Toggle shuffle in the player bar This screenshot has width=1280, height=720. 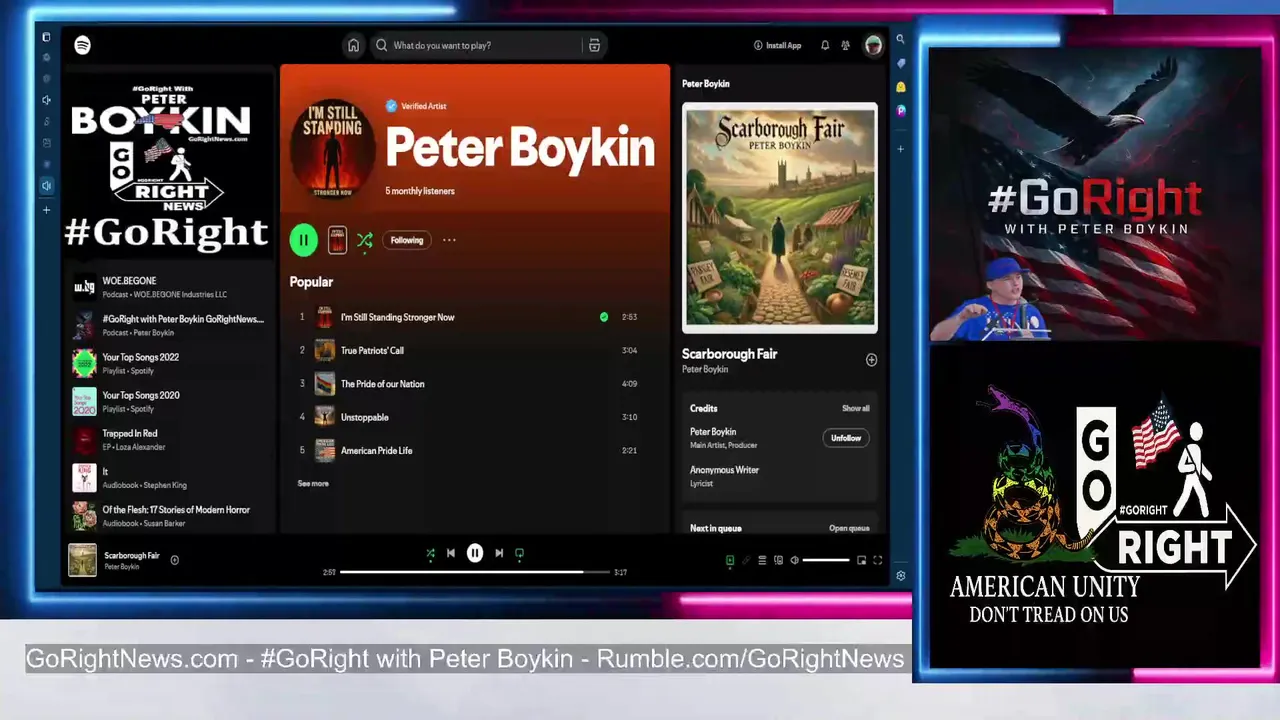tap(430, 553)
